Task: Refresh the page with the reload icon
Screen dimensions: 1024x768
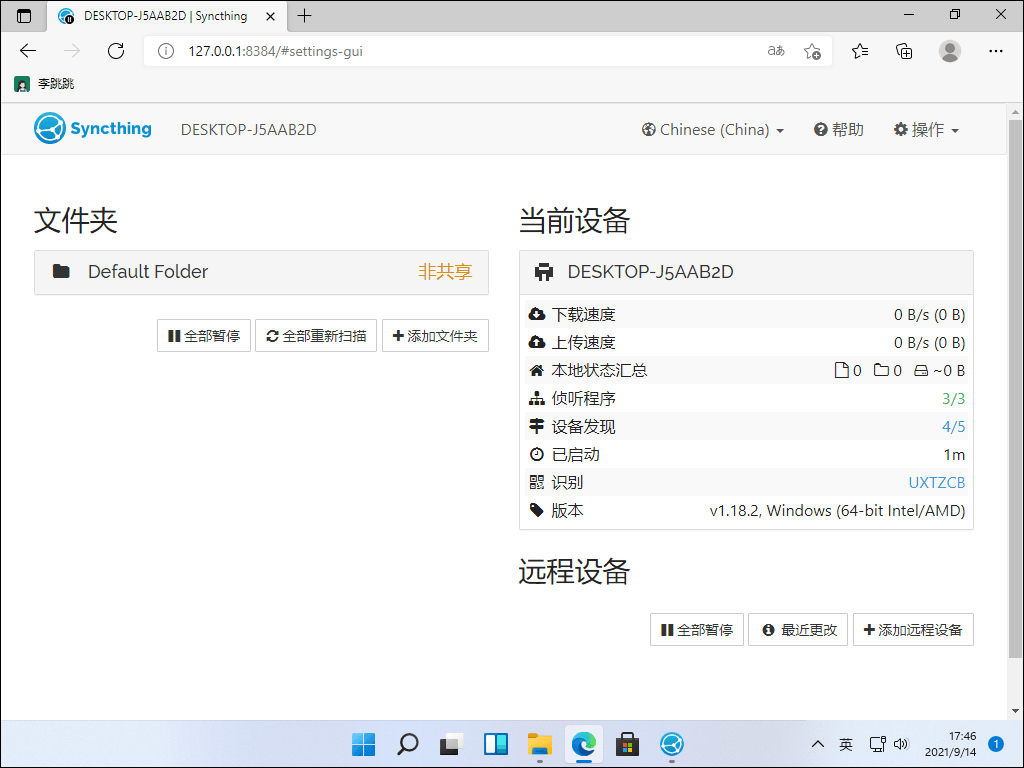Action: (x=116, y=51)
